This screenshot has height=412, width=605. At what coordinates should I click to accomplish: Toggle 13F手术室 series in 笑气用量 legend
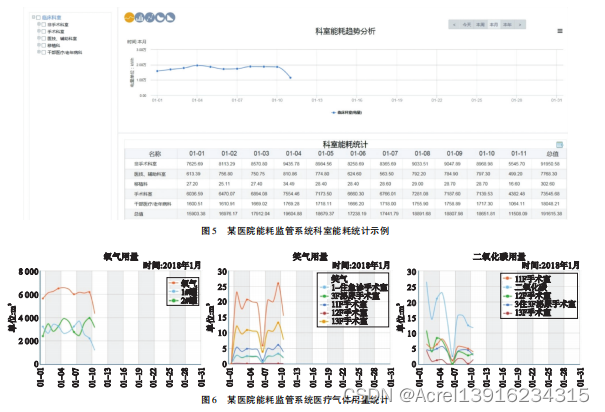tap(344, 321)
